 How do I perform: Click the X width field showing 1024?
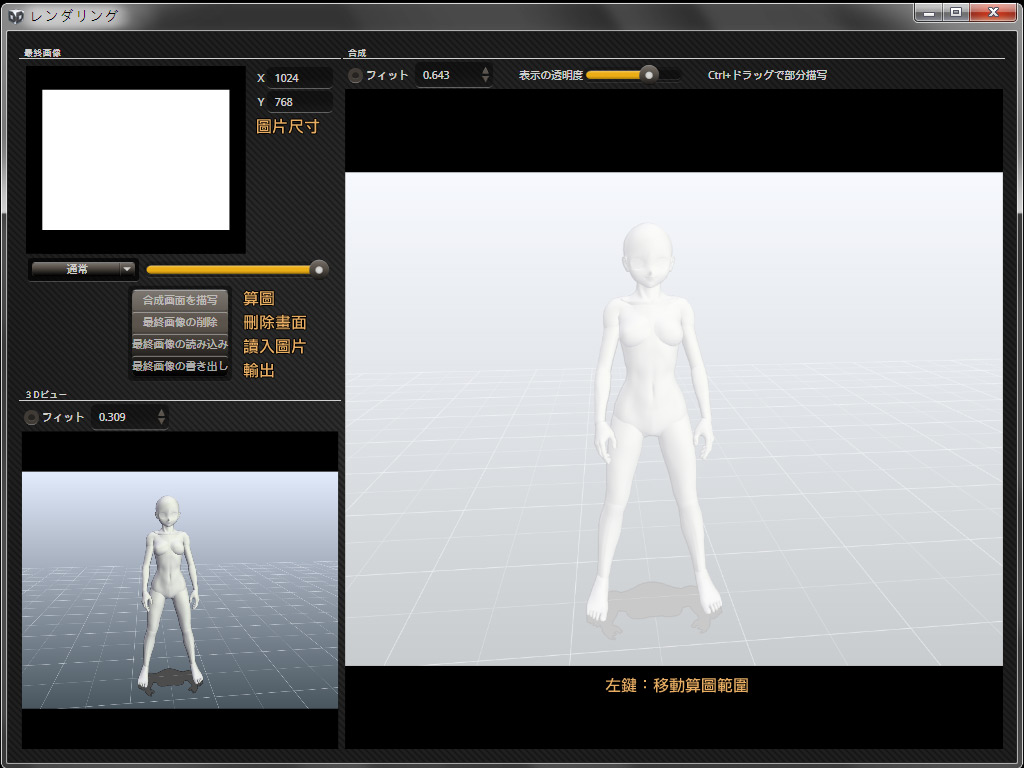click(299, 78)
